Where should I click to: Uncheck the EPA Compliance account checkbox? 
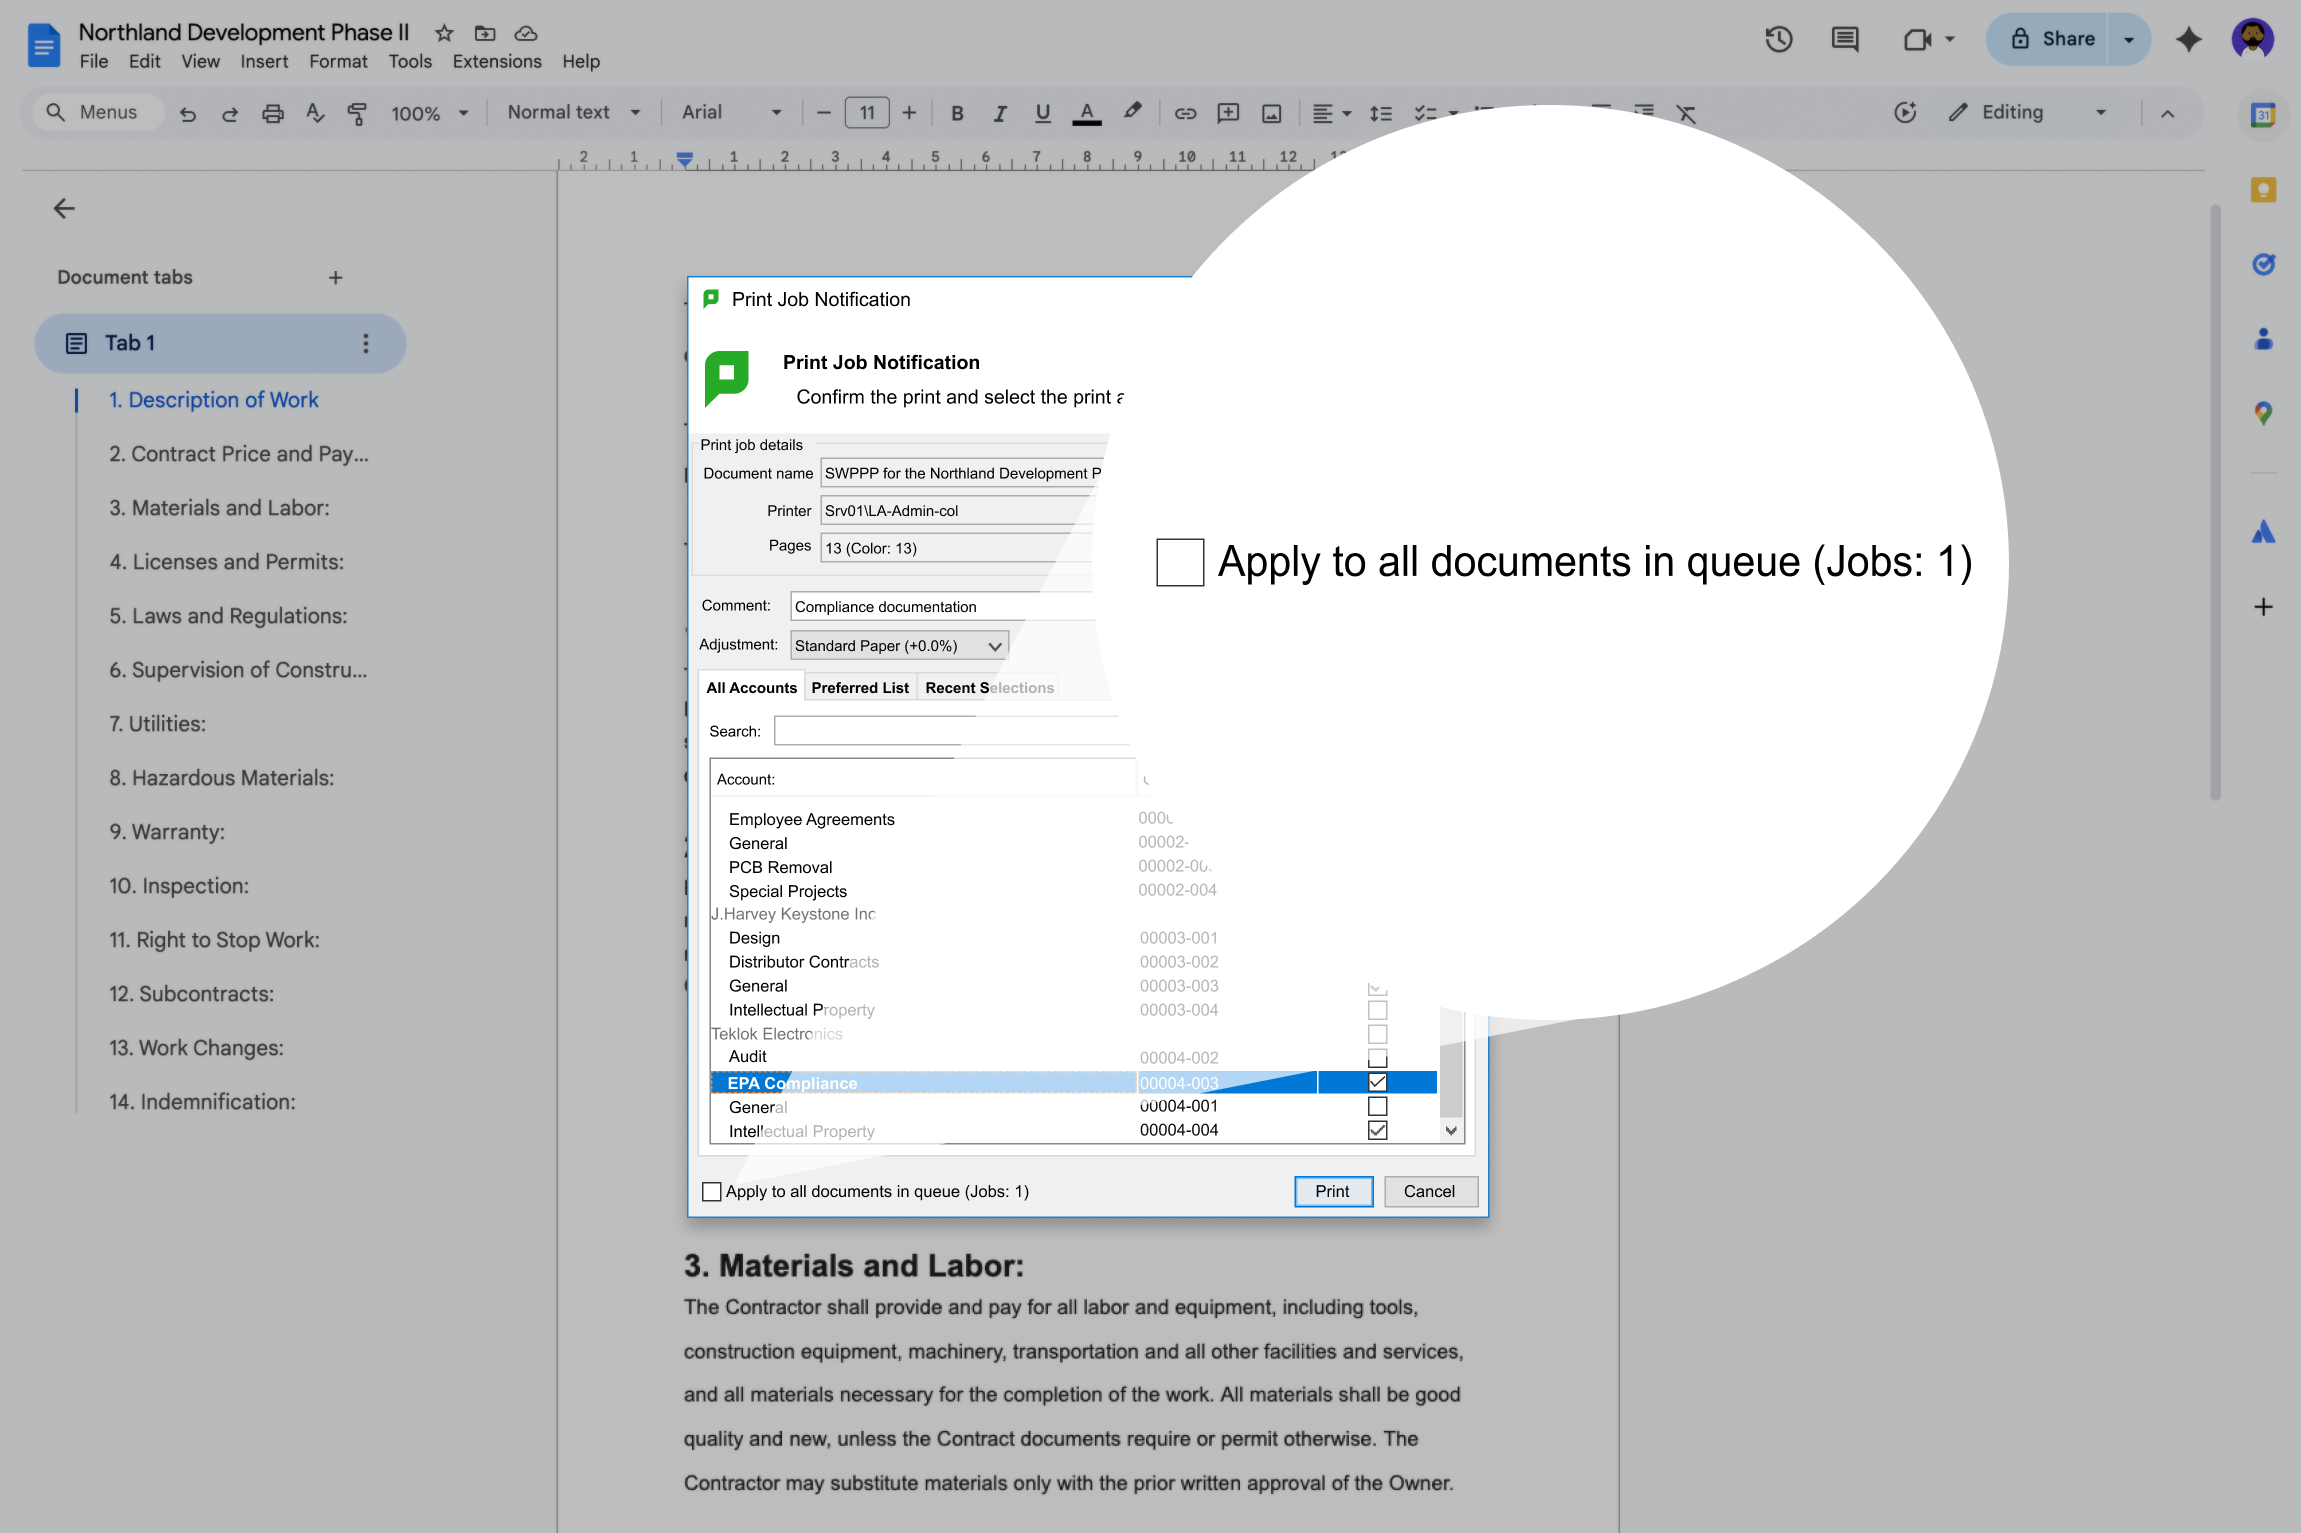(1377, 1082)
